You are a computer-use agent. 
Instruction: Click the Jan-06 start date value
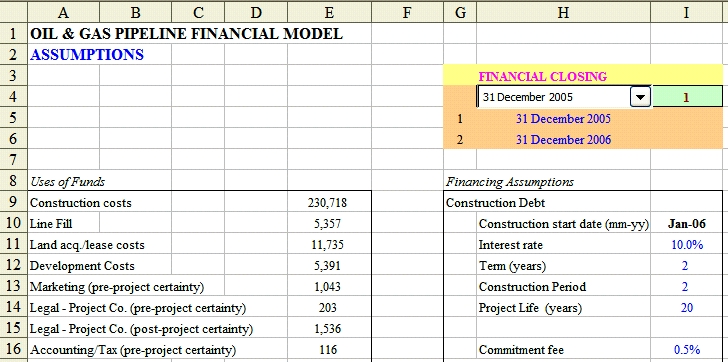[x=687, y=224]
